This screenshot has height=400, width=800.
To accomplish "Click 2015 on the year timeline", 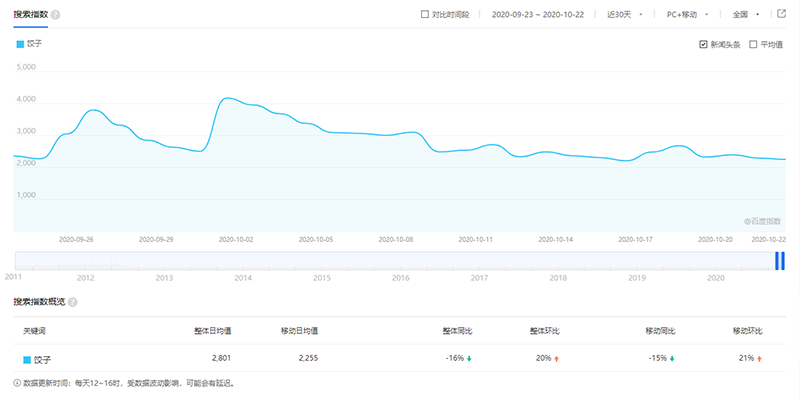I will coord(321,277).
